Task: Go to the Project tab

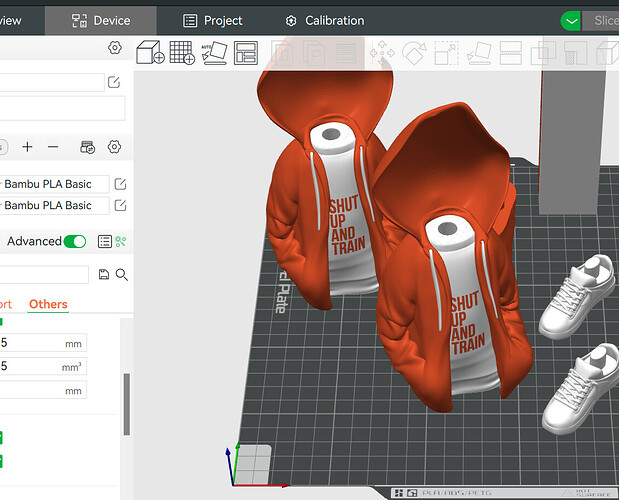Action: [x=213, y=21]
